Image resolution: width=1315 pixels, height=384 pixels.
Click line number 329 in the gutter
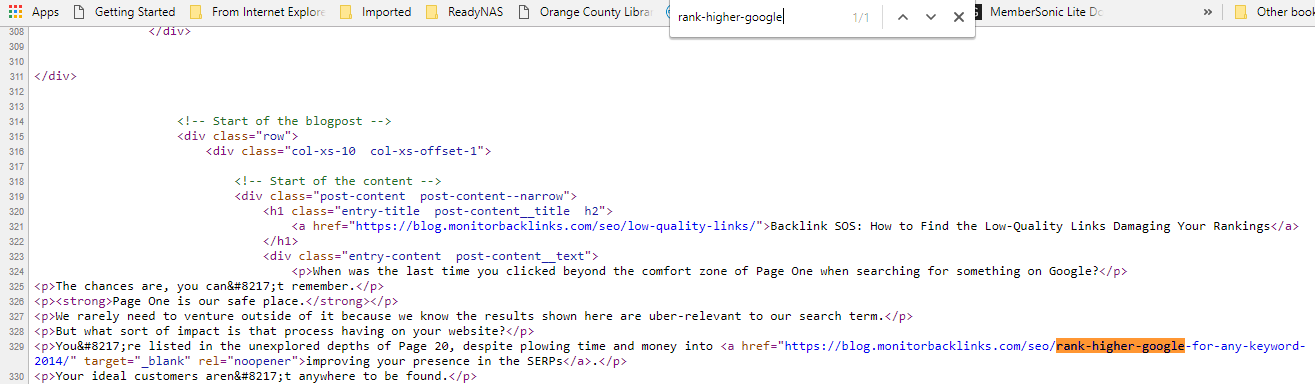pos(14,346)
